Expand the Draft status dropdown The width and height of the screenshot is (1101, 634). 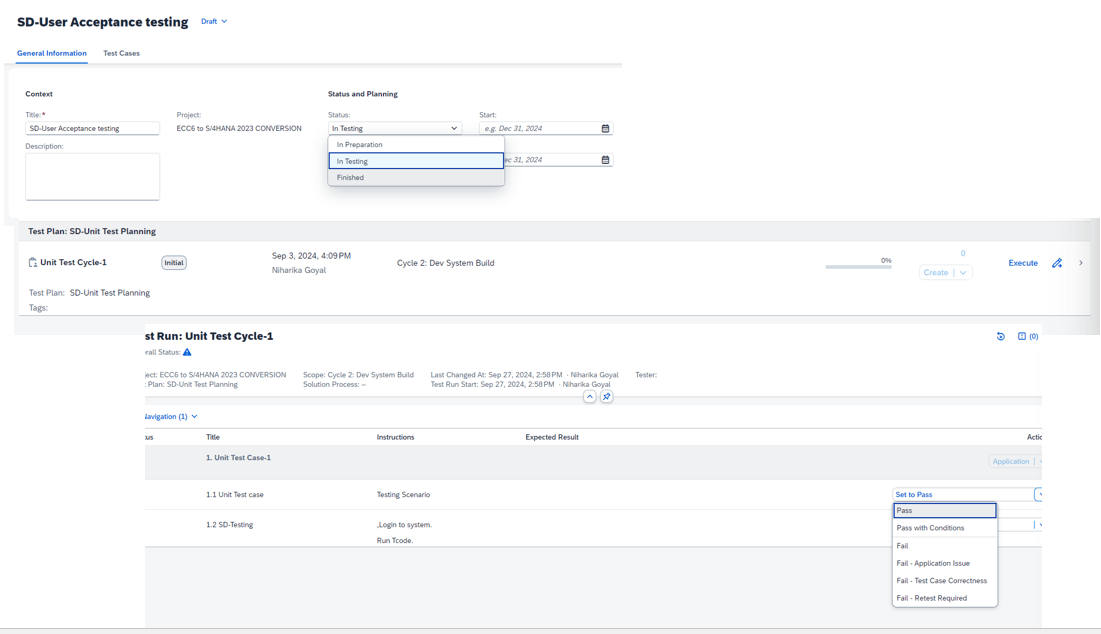pyautogui.click(x=214, y=22)
